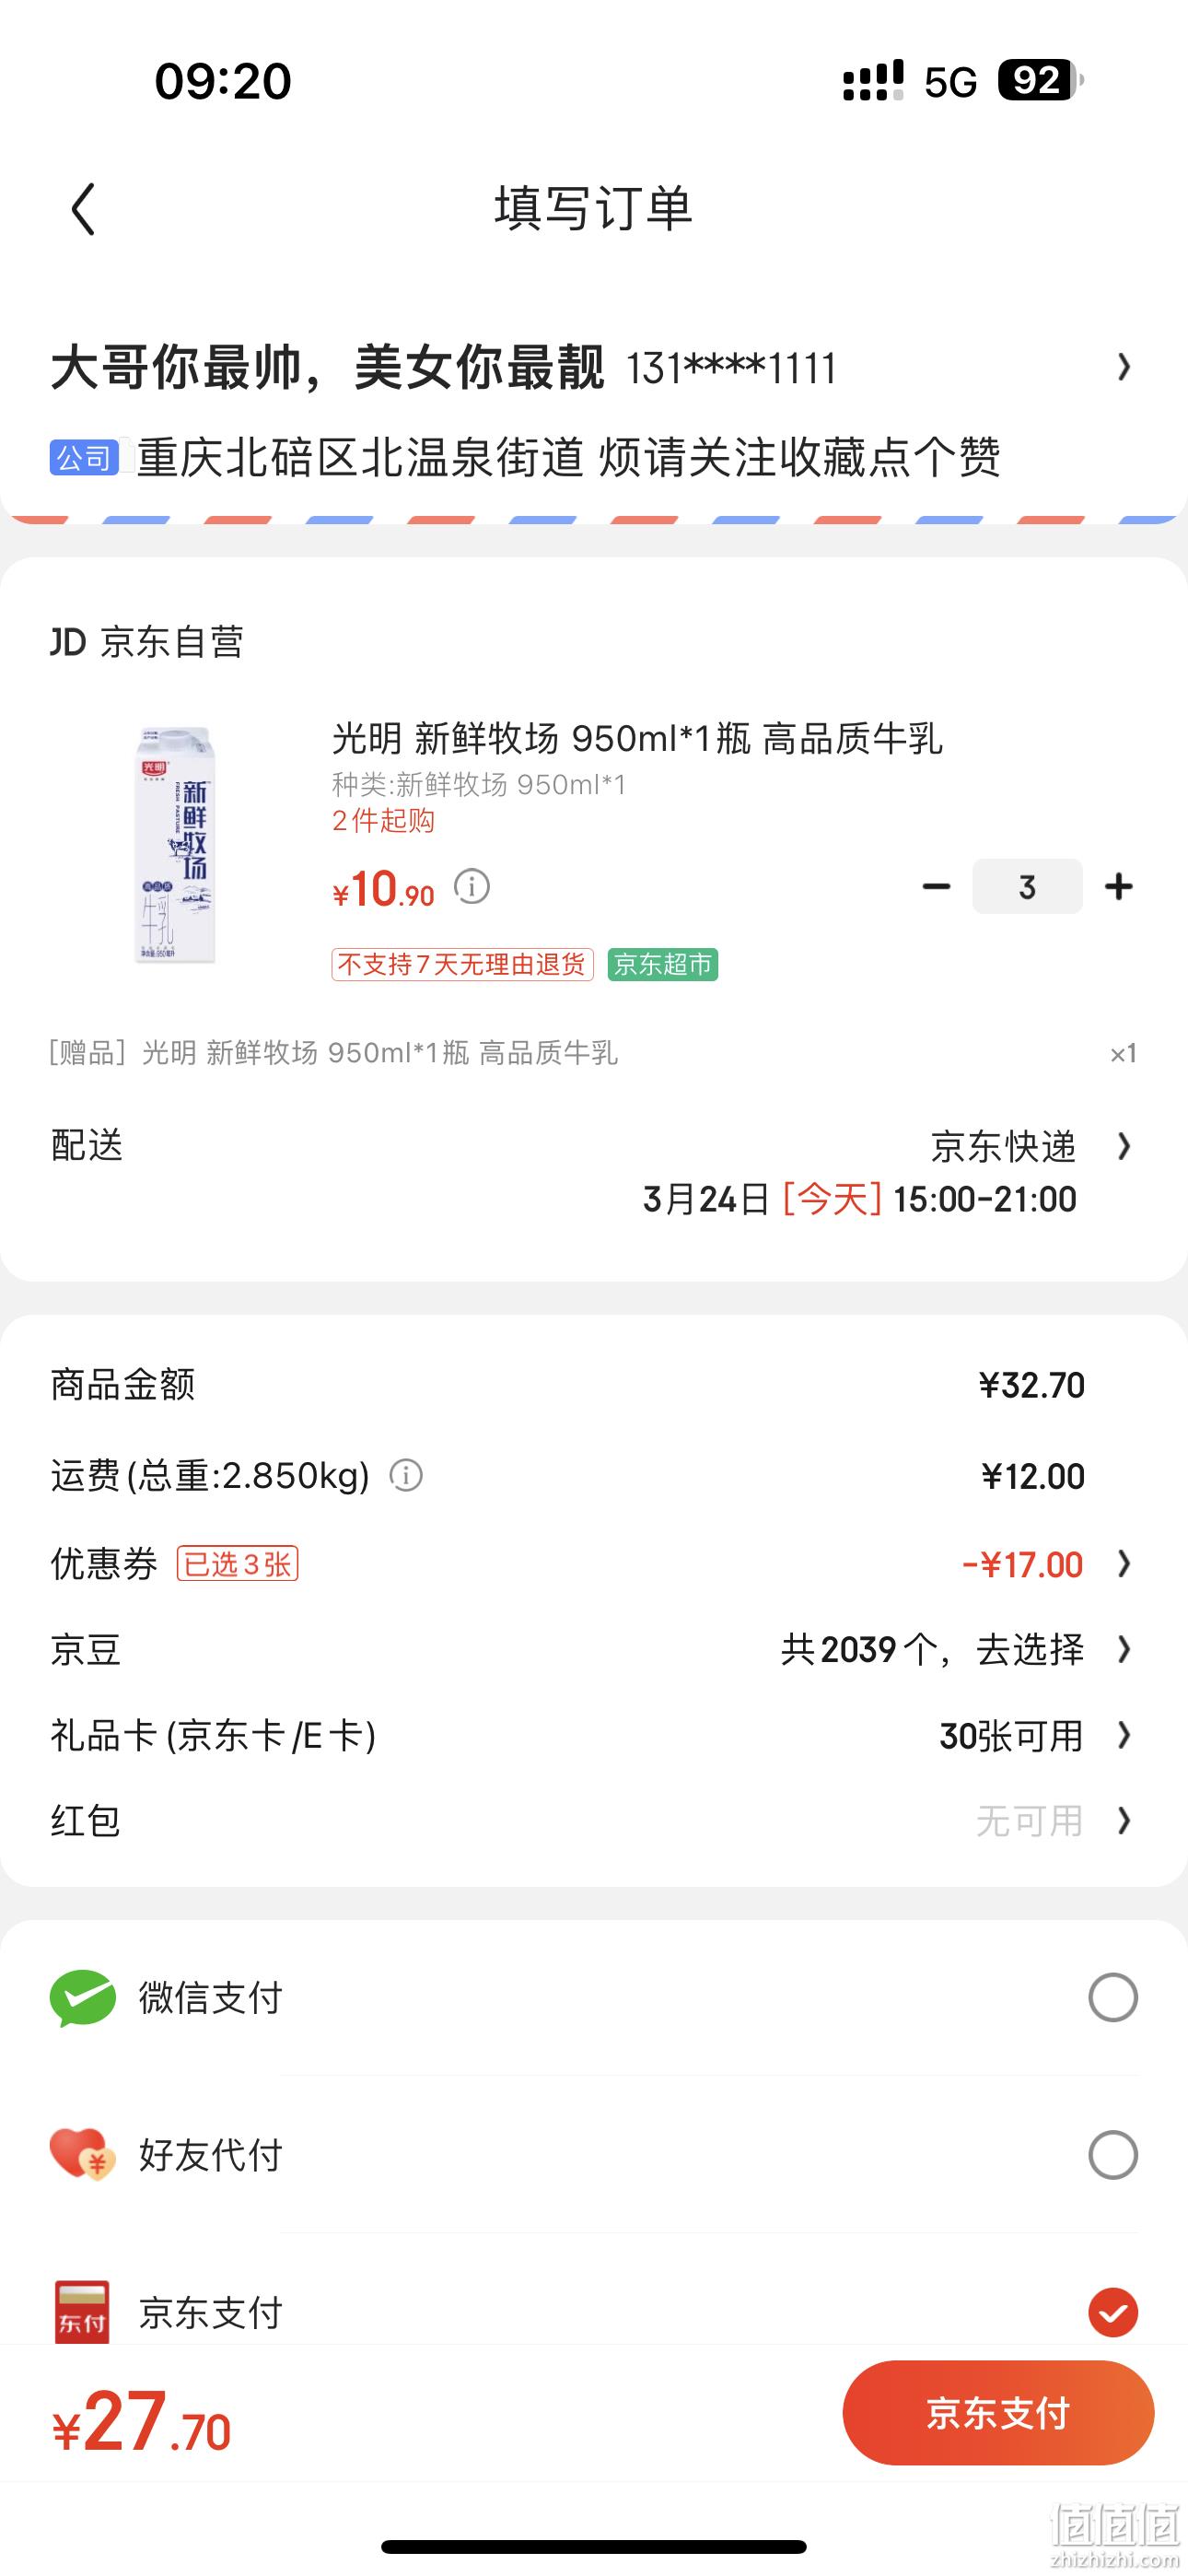1188x2576 pixels.
Task: Open the milk carton product thumbnail
Action: [175, 845]
